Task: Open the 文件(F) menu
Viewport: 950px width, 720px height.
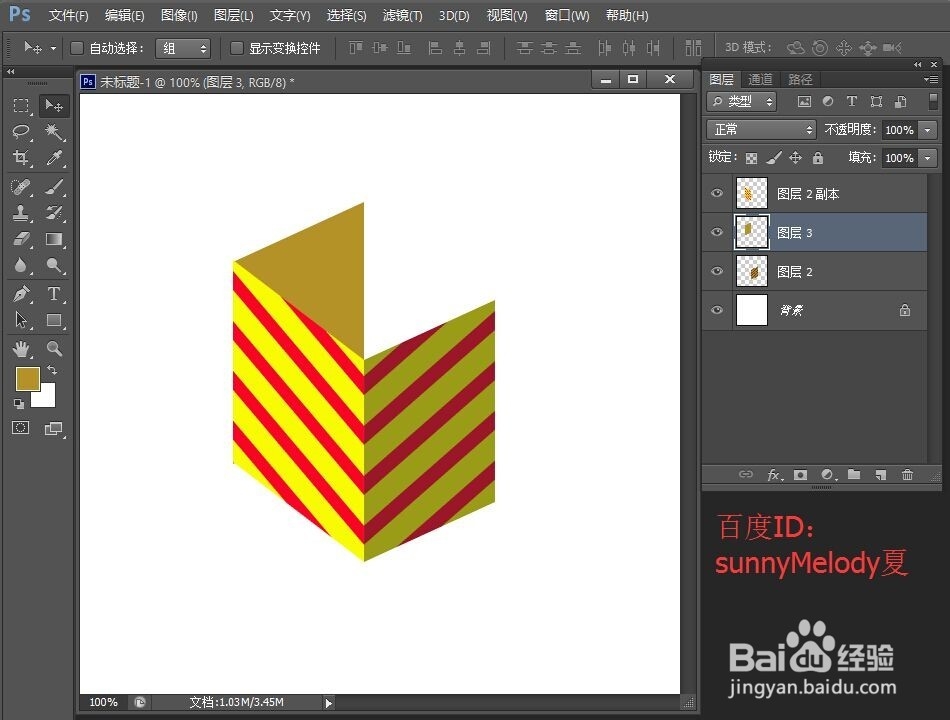Action: pos(68,15)
